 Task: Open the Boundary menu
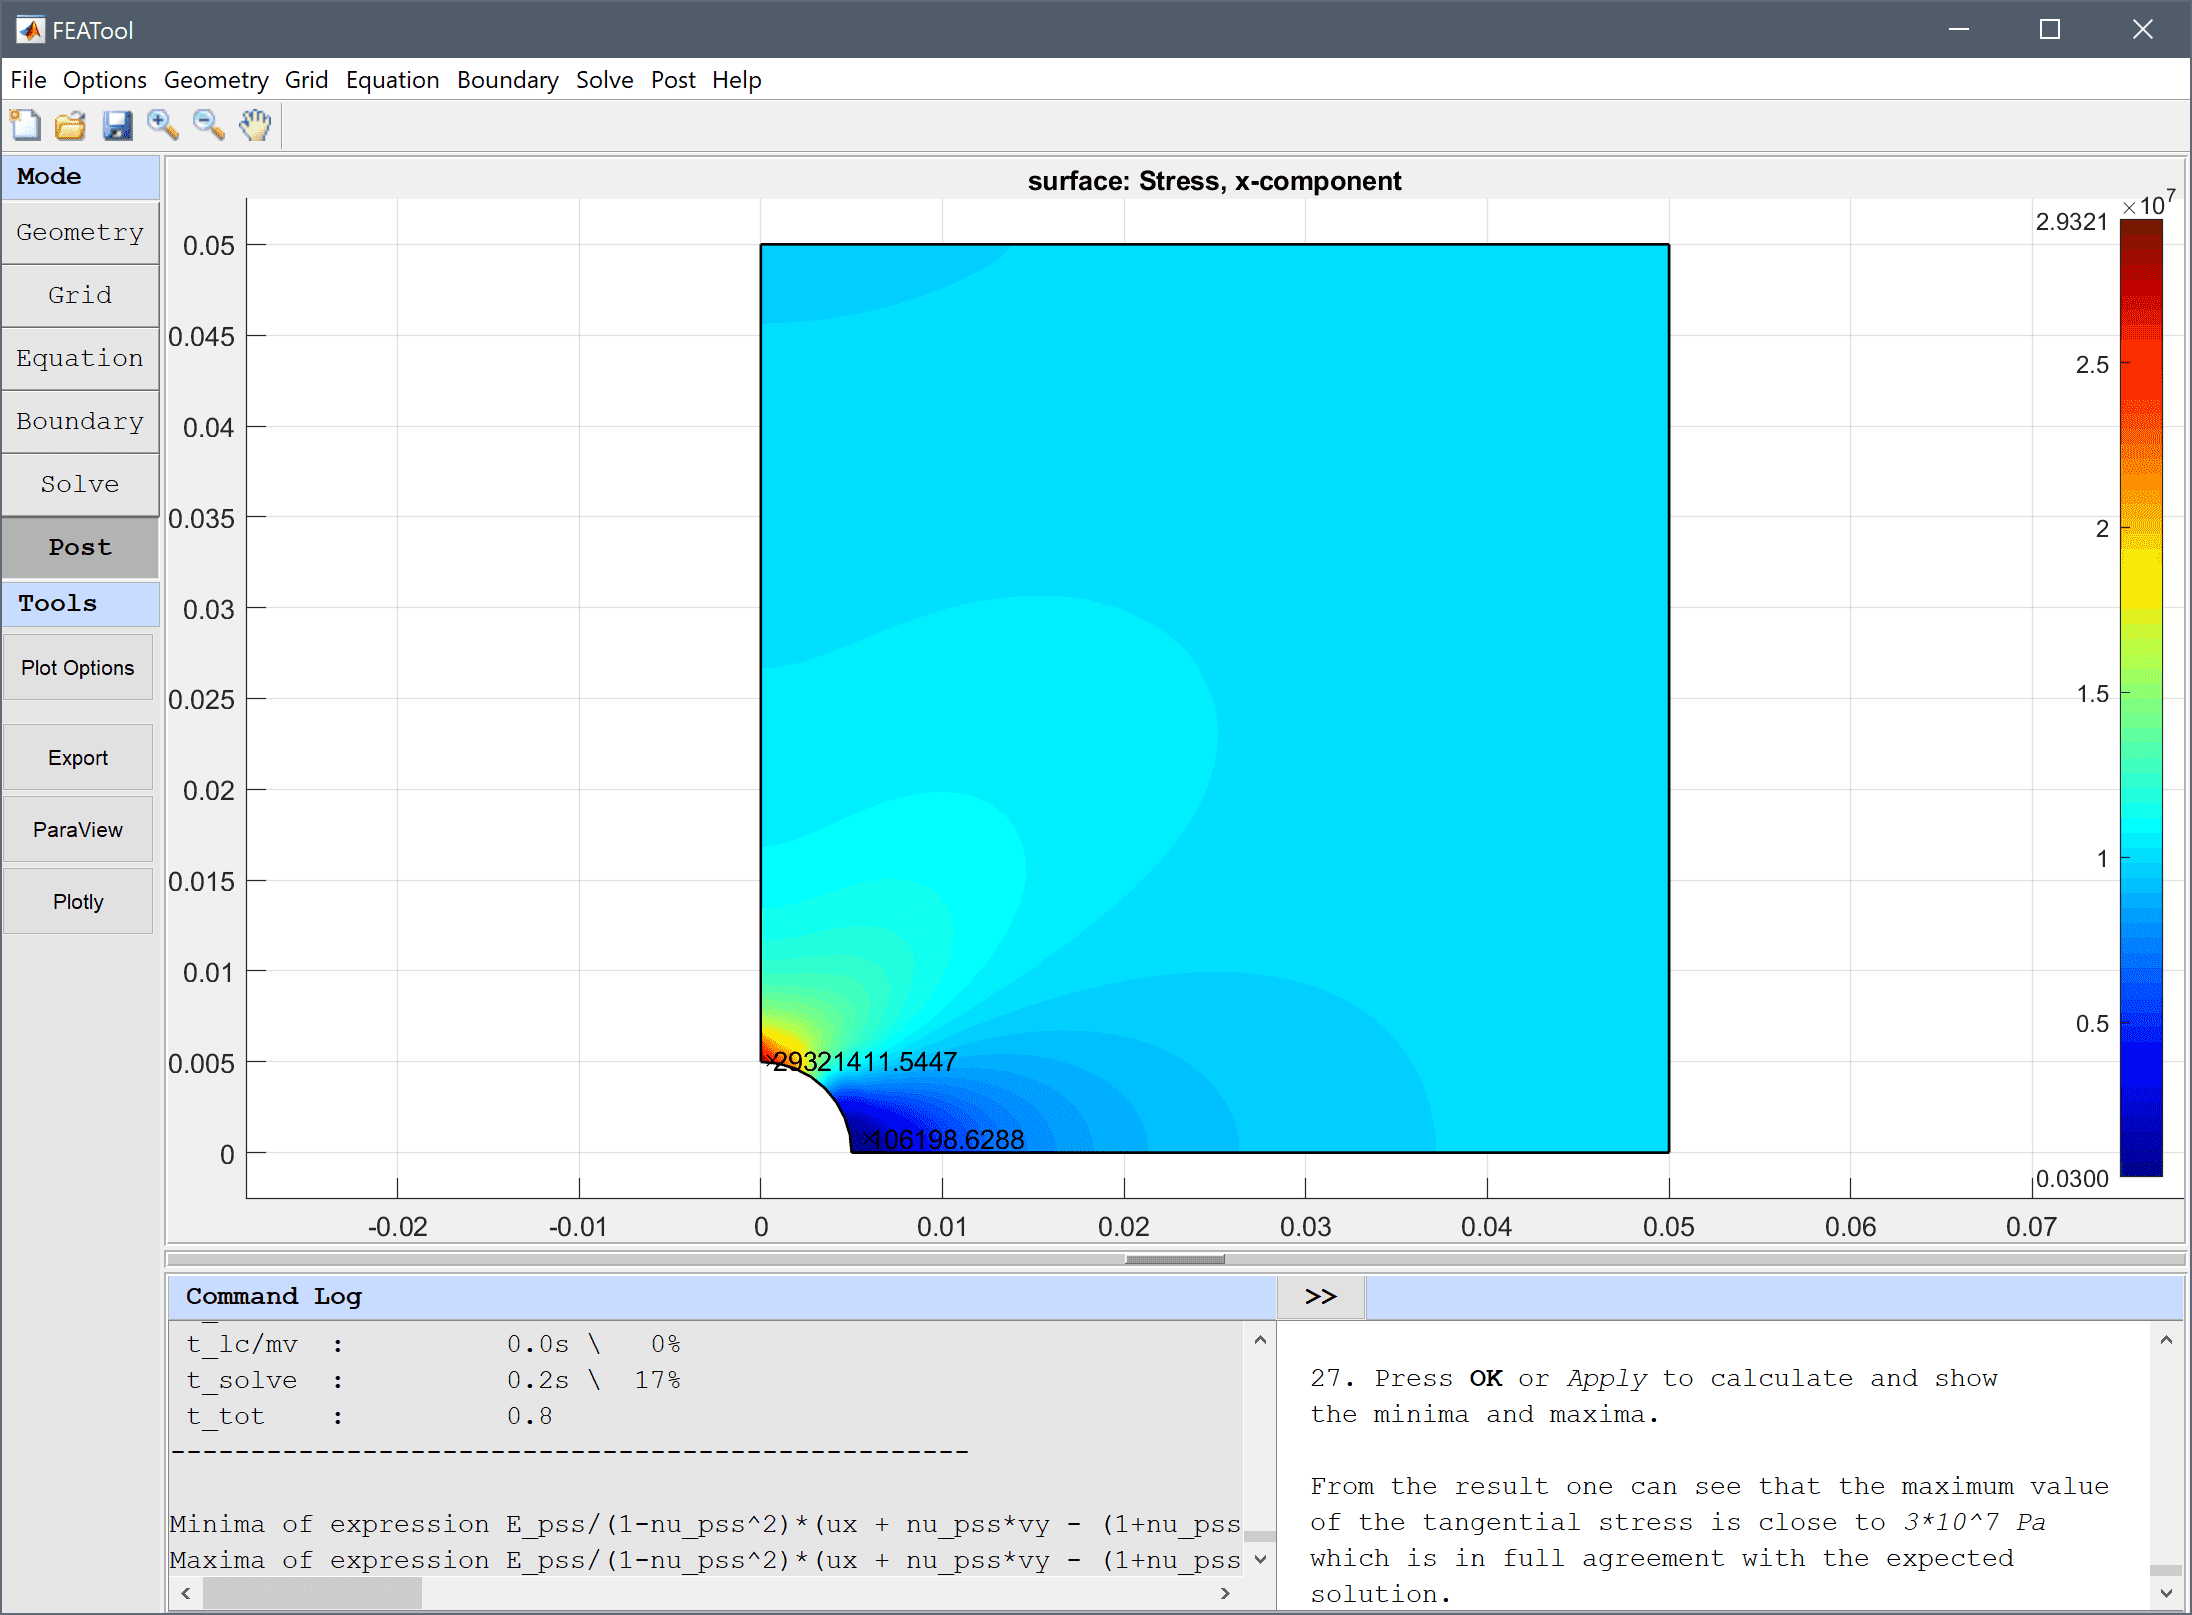point(508,80)
